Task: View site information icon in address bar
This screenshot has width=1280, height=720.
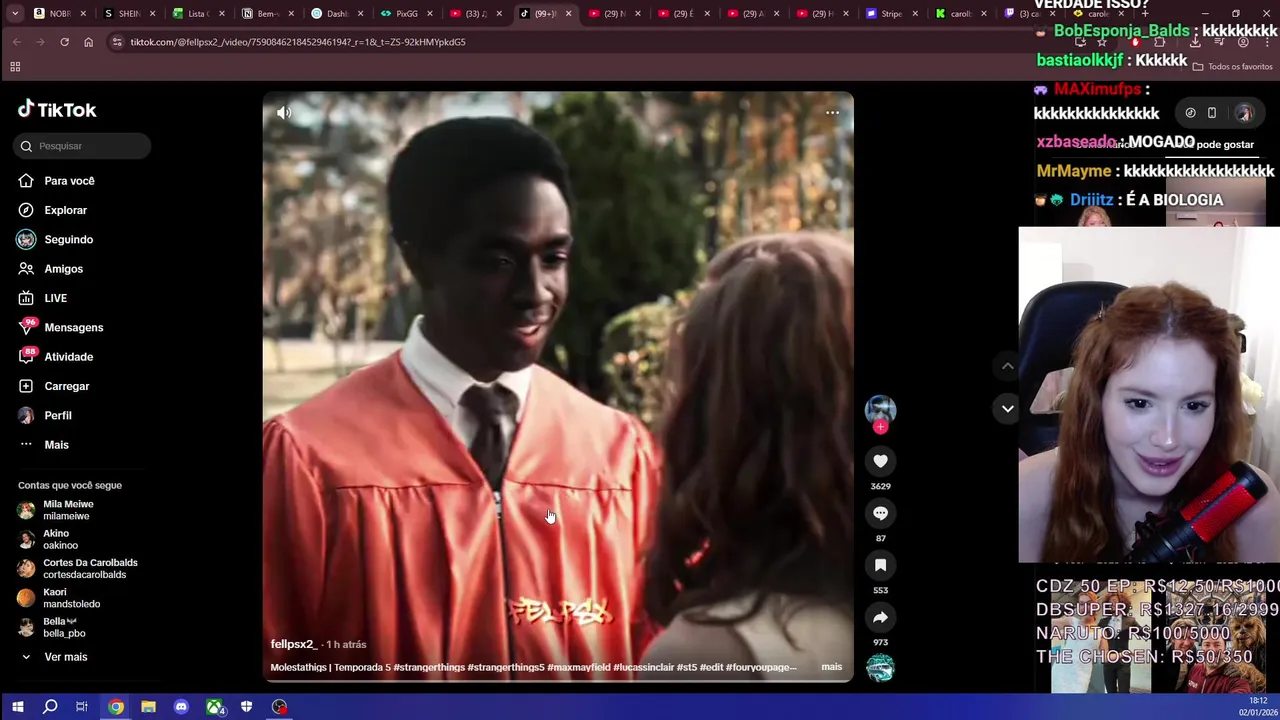Action: tap(117, 42)
